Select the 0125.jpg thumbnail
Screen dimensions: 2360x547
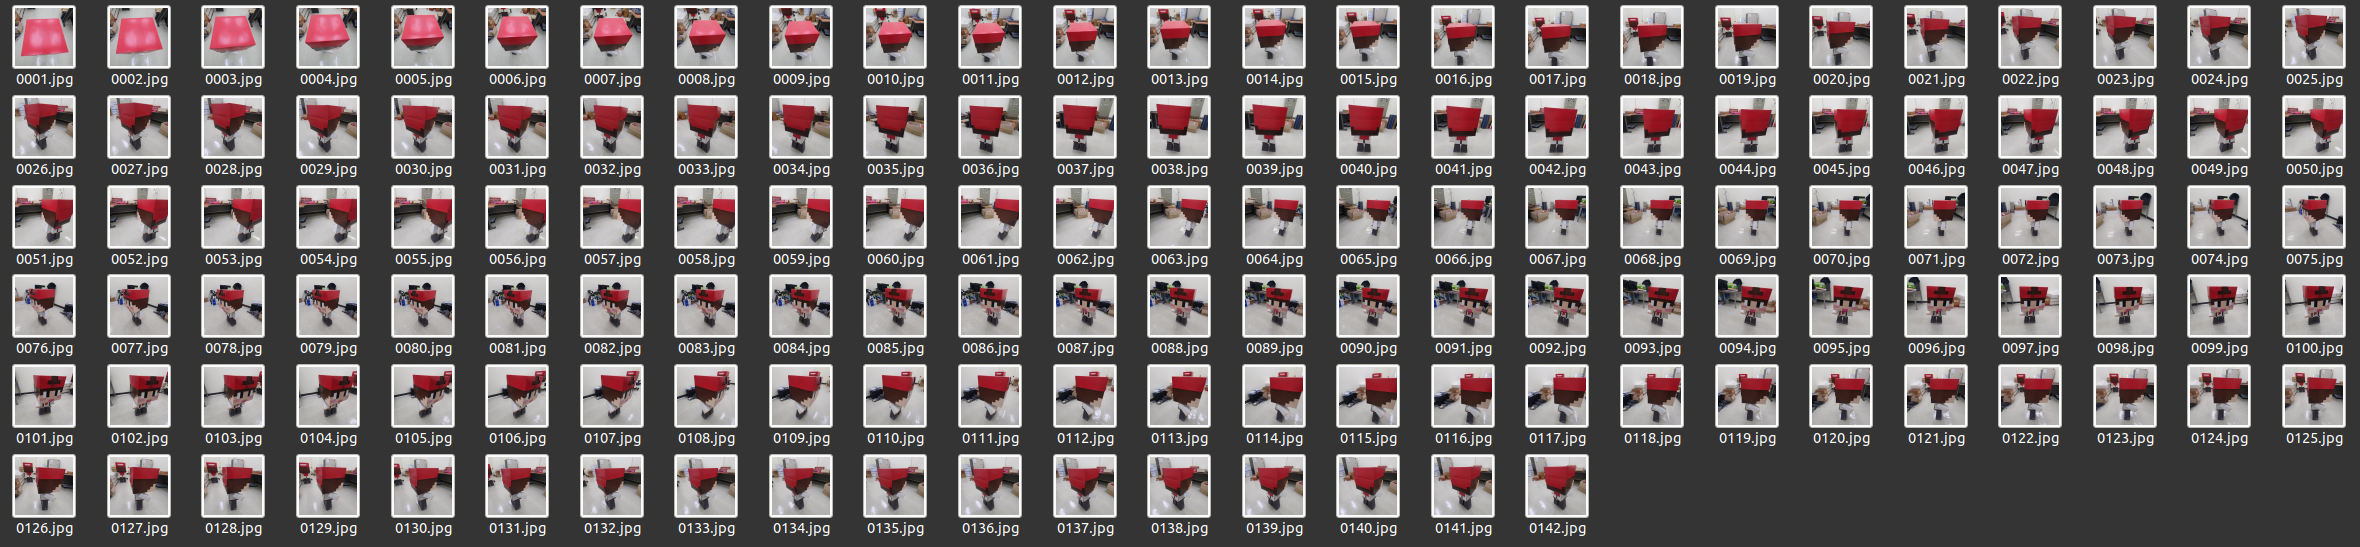coord(2314,396)
